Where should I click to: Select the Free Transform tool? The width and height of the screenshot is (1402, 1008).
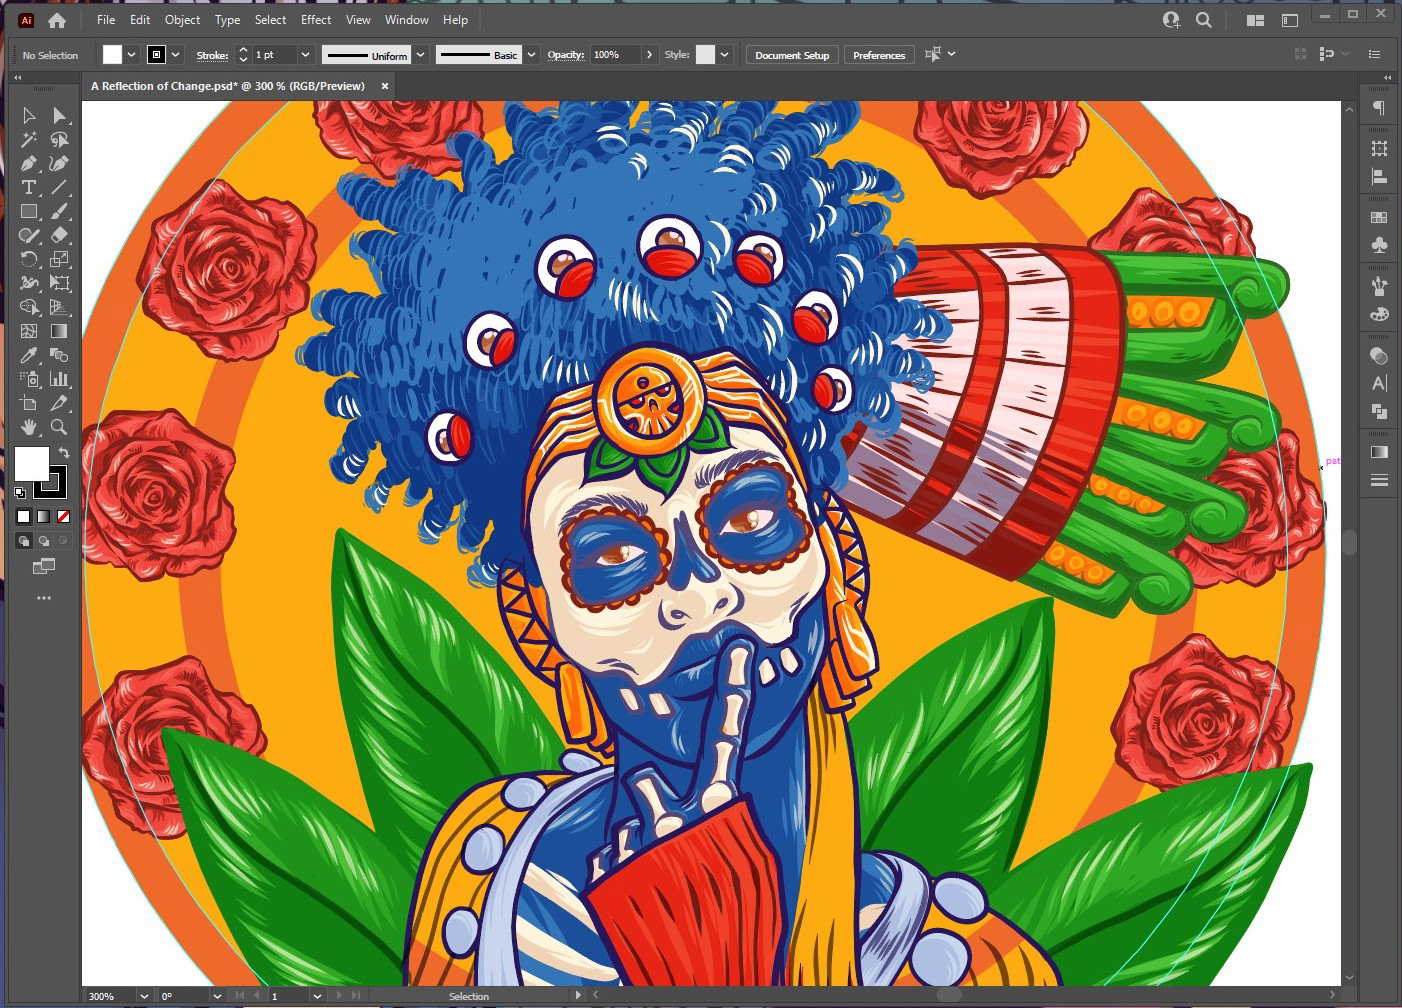click(59, 284)
